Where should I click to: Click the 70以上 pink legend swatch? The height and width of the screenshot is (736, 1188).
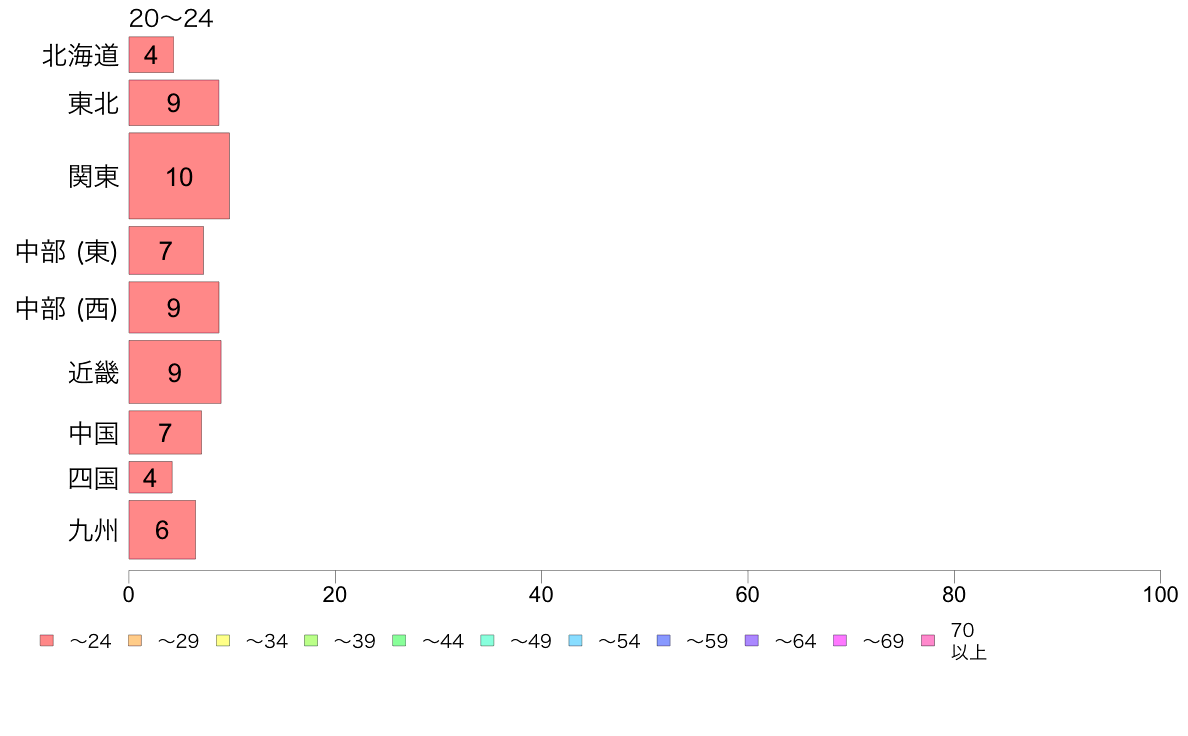point(928,640)
